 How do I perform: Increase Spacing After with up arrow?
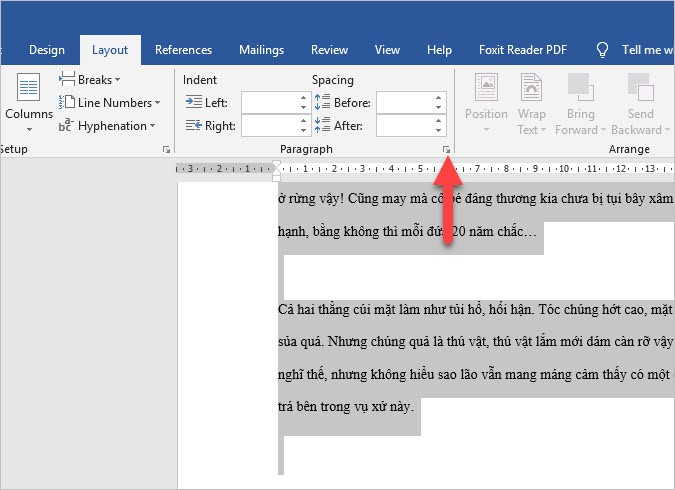point(439,120)
